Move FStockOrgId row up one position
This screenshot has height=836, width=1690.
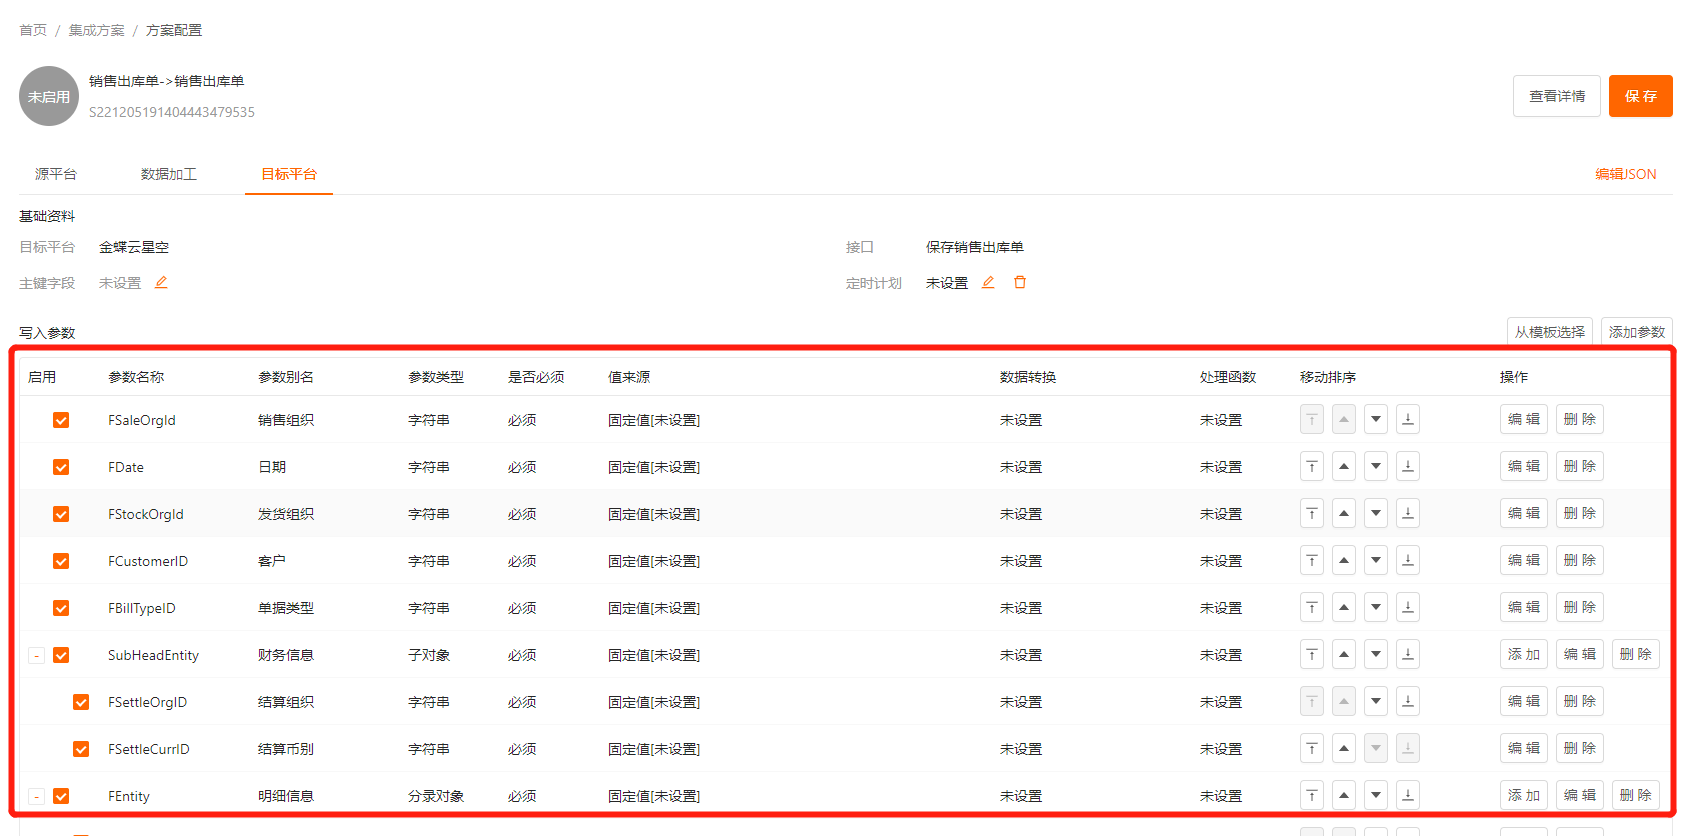click(x=1344, y=514)
